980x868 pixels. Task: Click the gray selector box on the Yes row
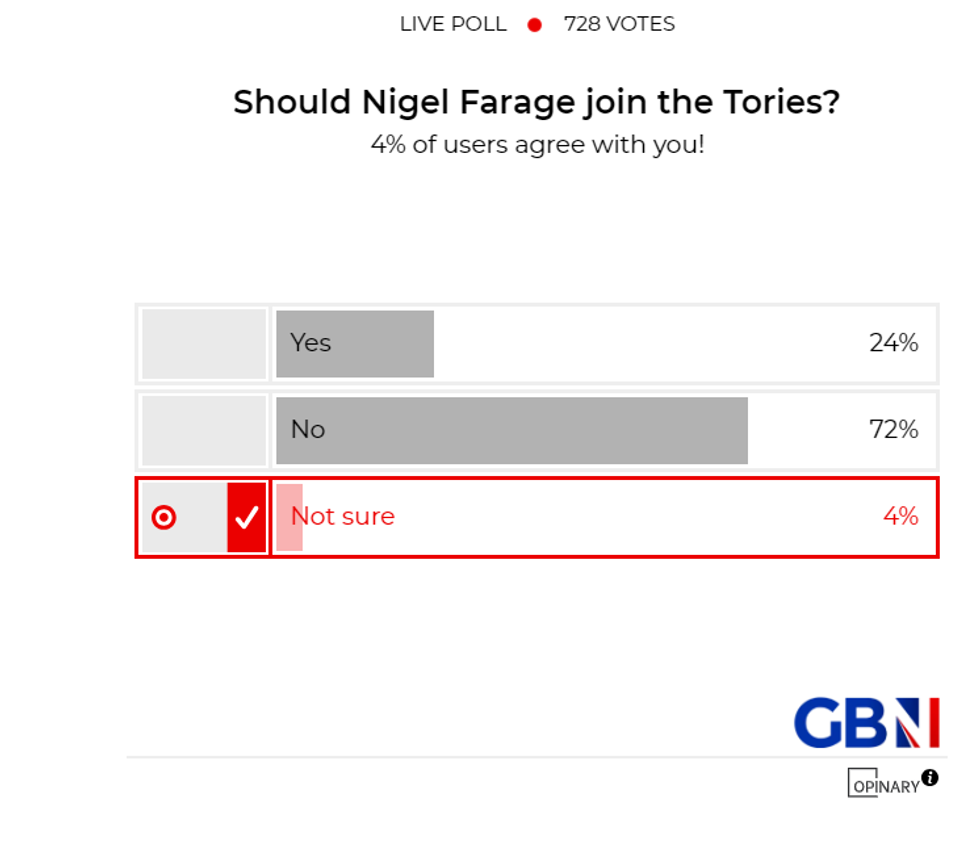pyautogui.click(x=202, y=343)
